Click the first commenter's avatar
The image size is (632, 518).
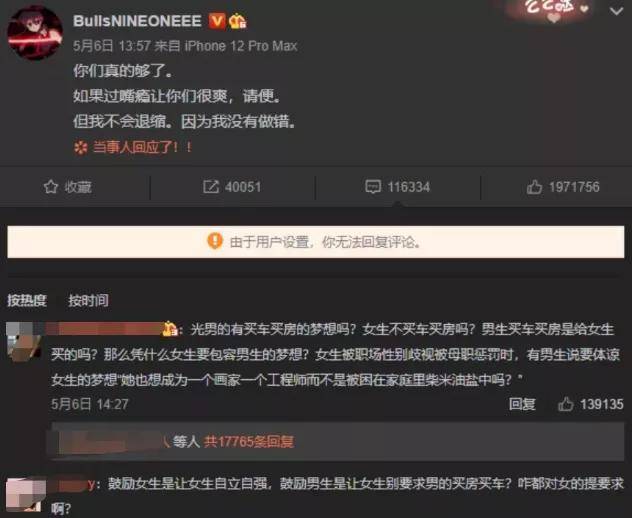point(24,341)
